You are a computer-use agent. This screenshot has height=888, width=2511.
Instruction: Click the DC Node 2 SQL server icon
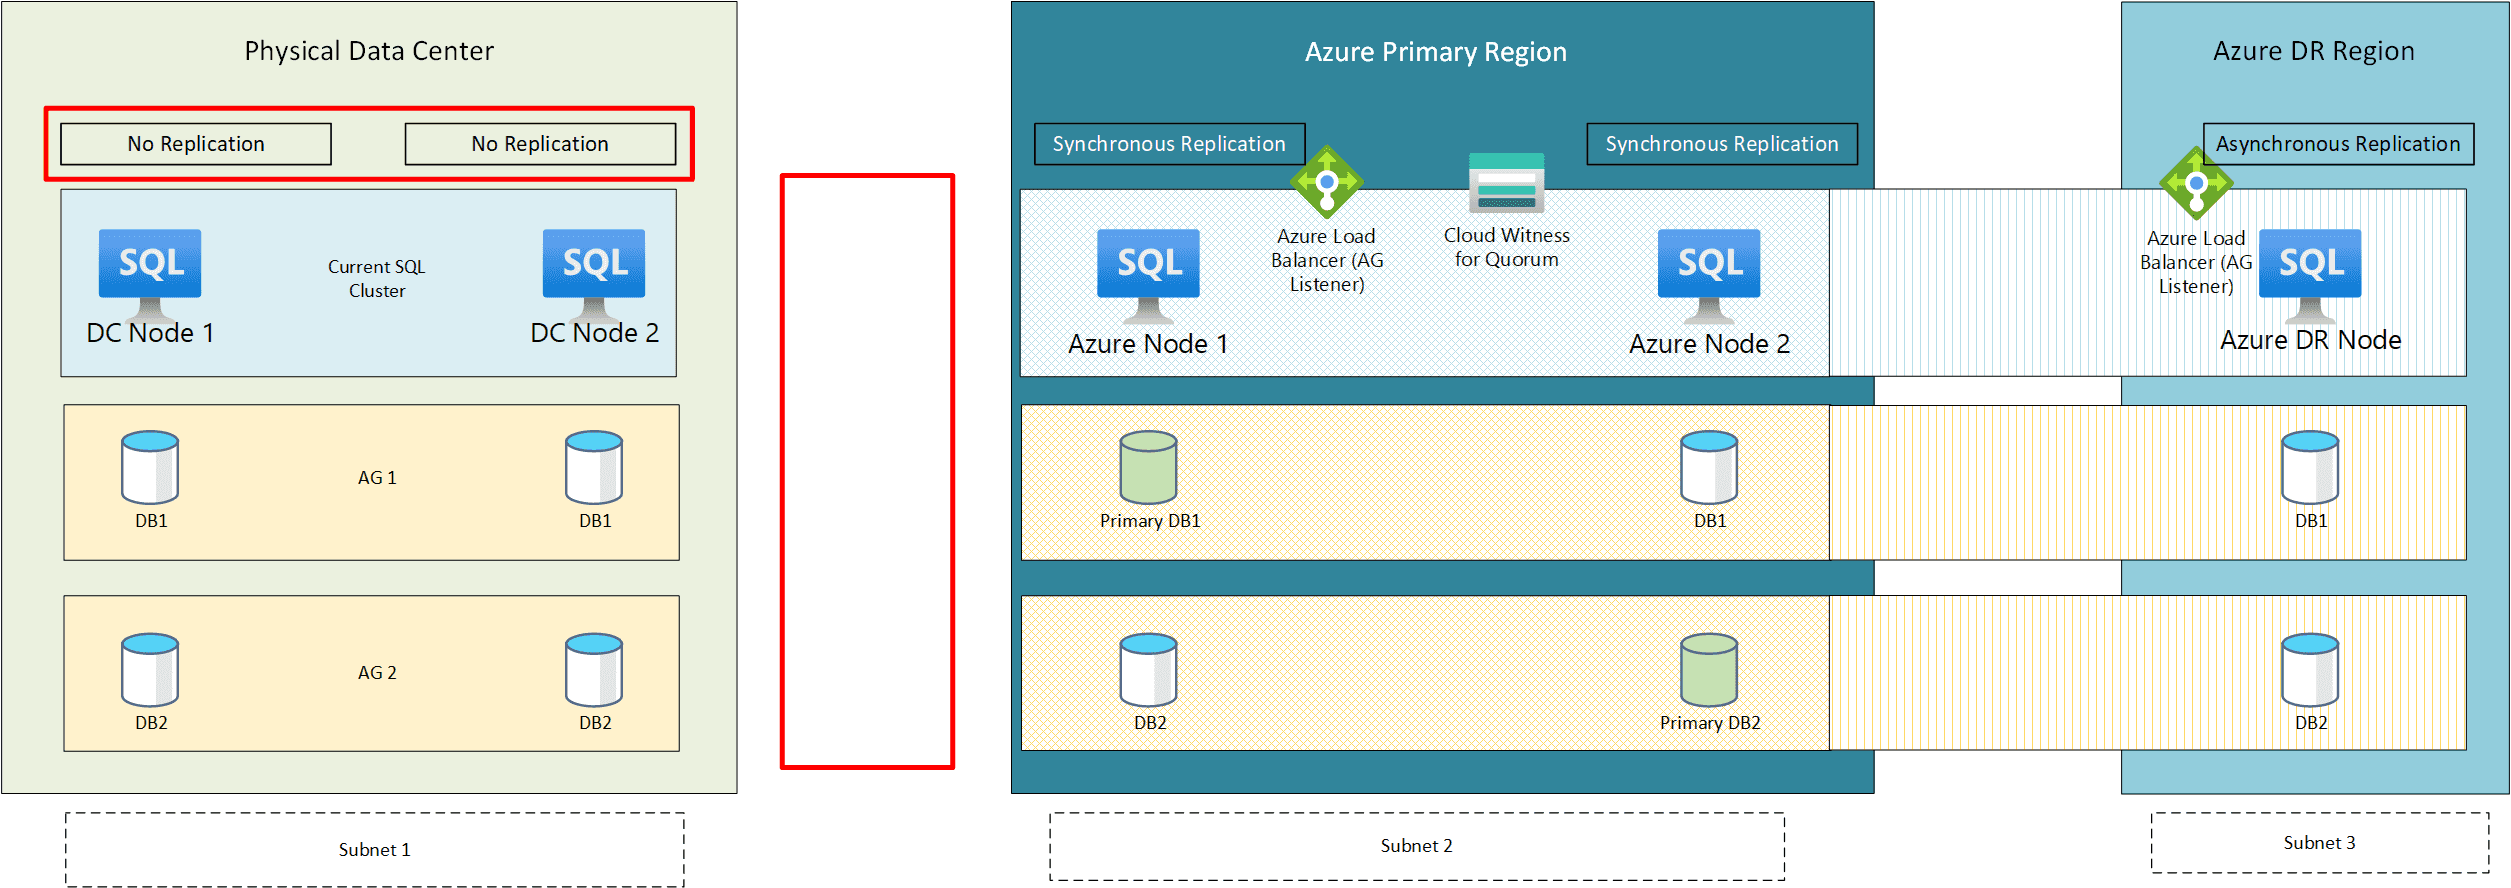[594, 273]
